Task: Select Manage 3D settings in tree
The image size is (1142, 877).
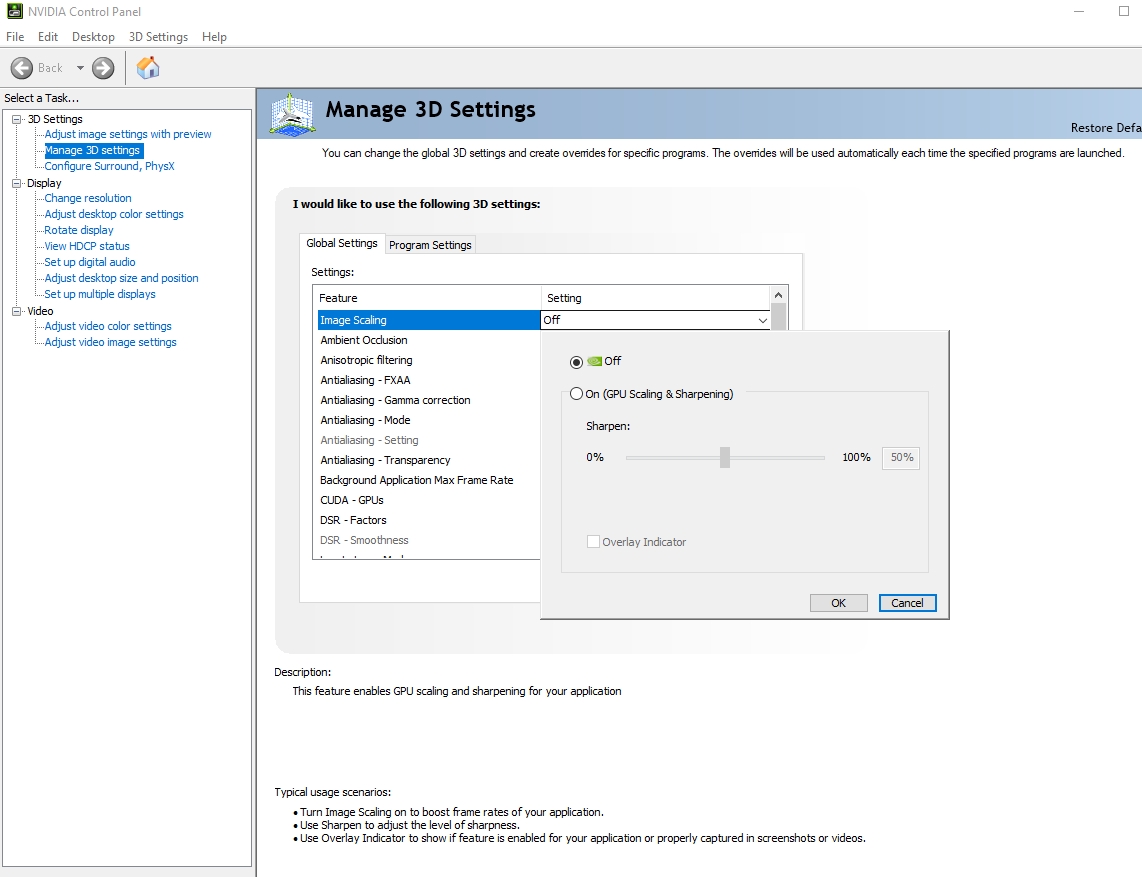Action: pyautogui.click(x=92, y=150)
